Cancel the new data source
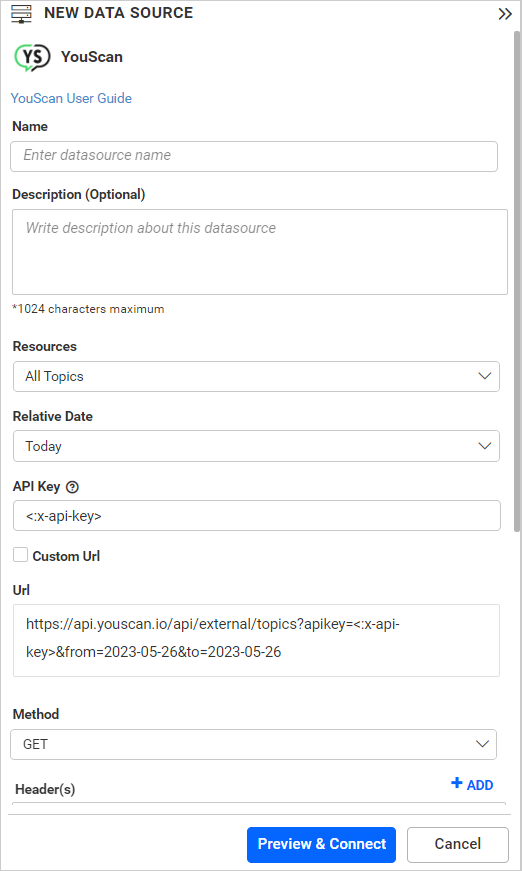Viewport: 522px width, 871px height. (x=458, y=844)
